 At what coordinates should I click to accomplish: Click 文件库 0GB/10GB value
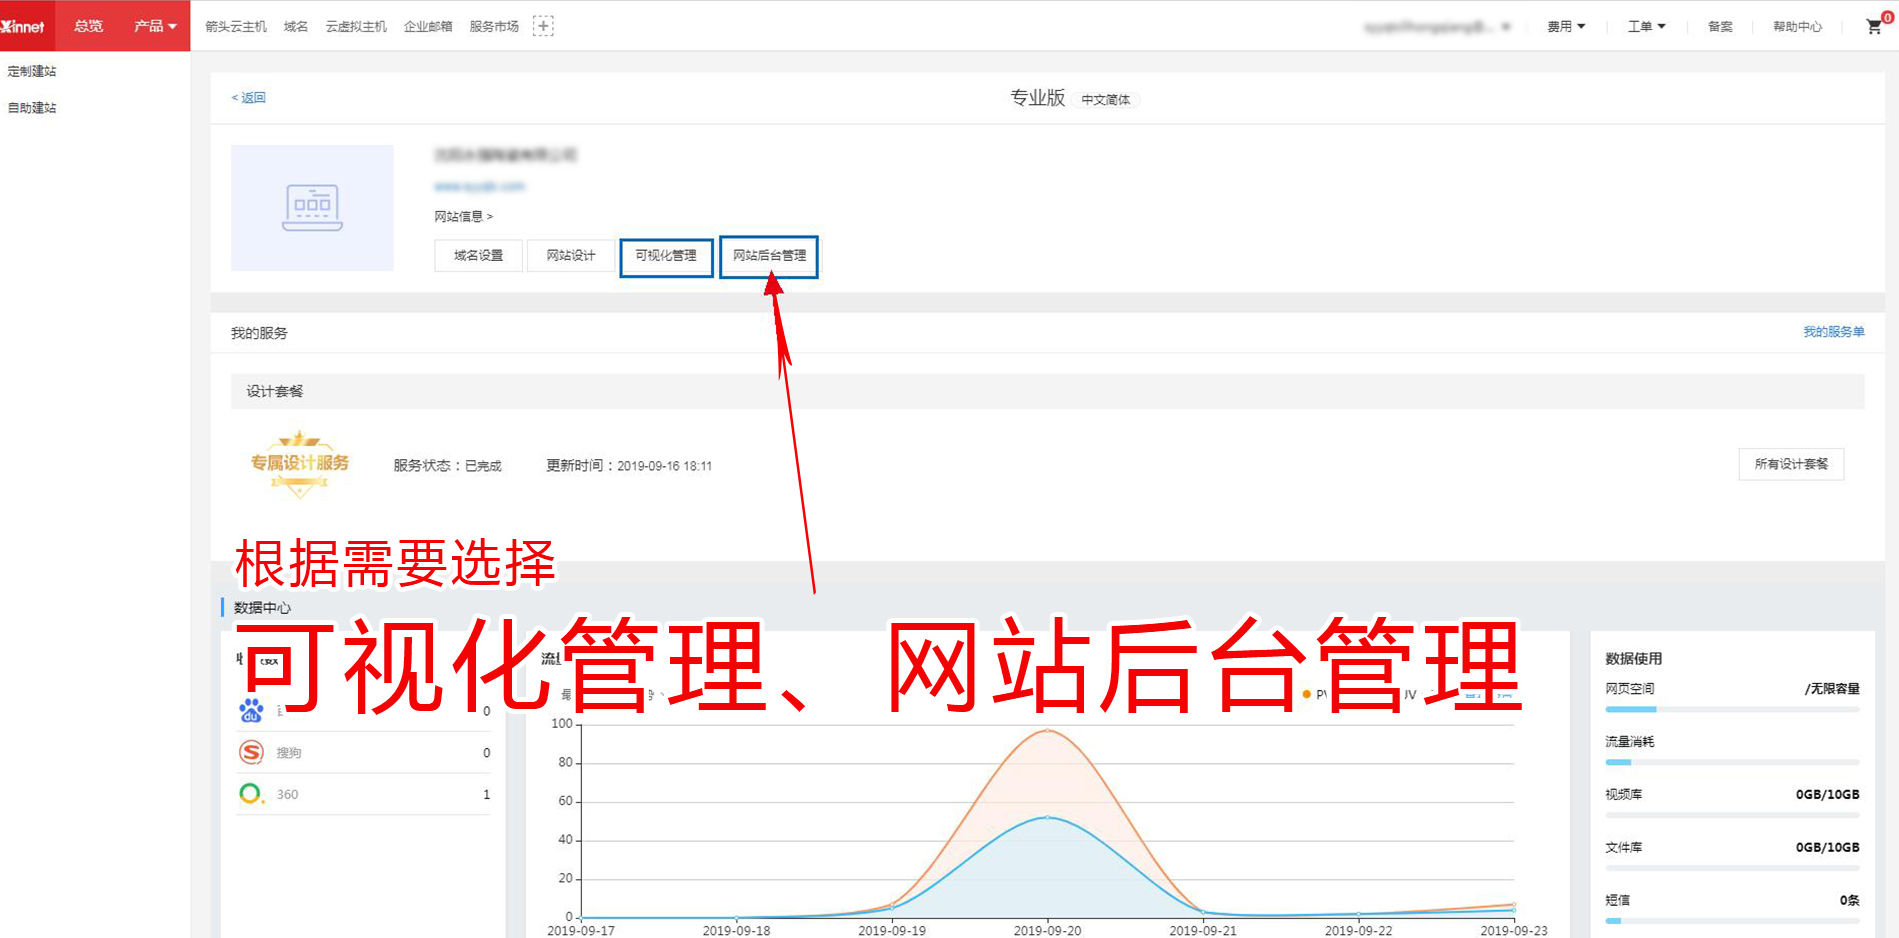pyautogui.click(x=1827, y=847)
